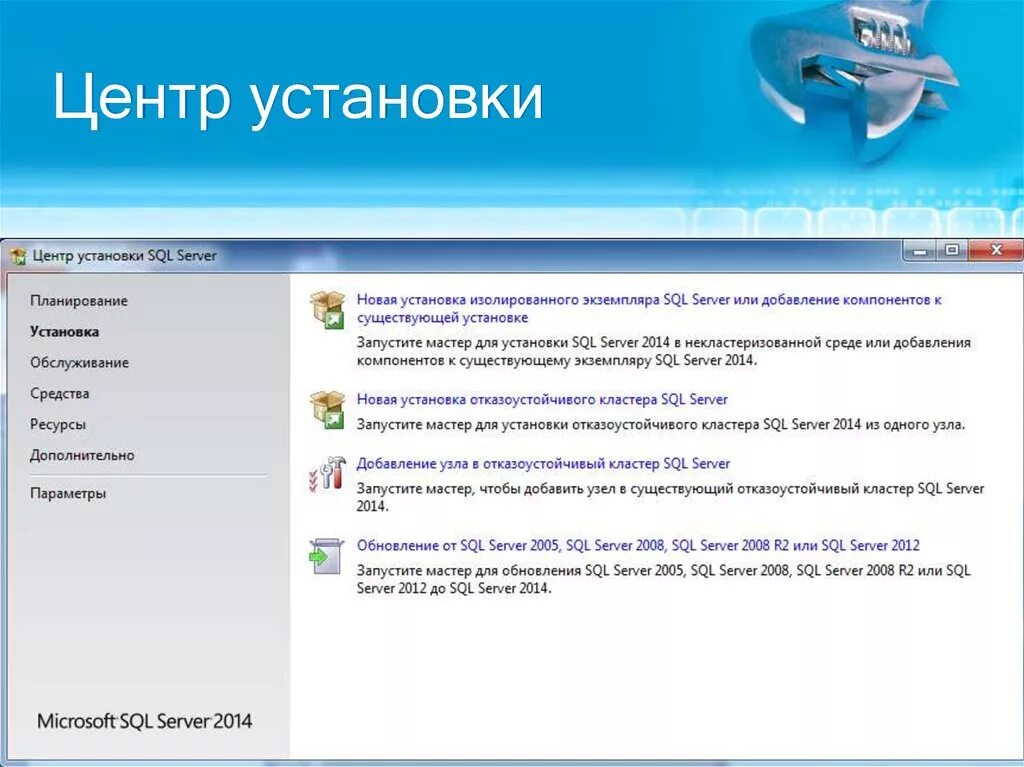The width and height of the screenshot is (1024, 767).
Task: Click the SQL Server setup icon in title bar
Action: point(18,256)
